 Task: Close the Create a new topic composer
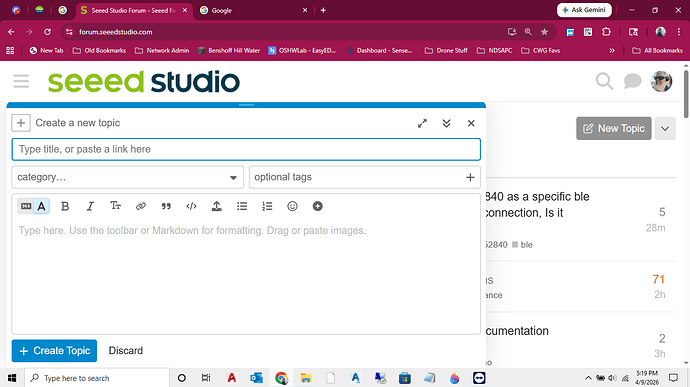[x=471, y=123]
